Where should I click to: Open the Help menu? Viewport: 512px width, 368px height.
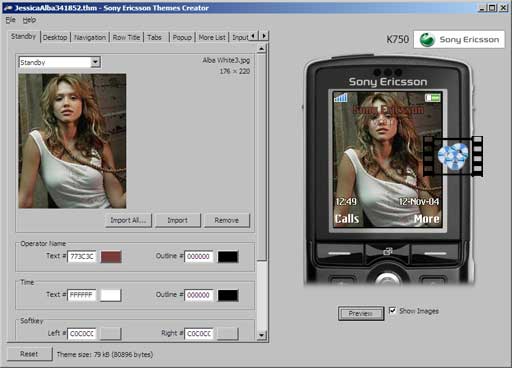tap(29, 20)
